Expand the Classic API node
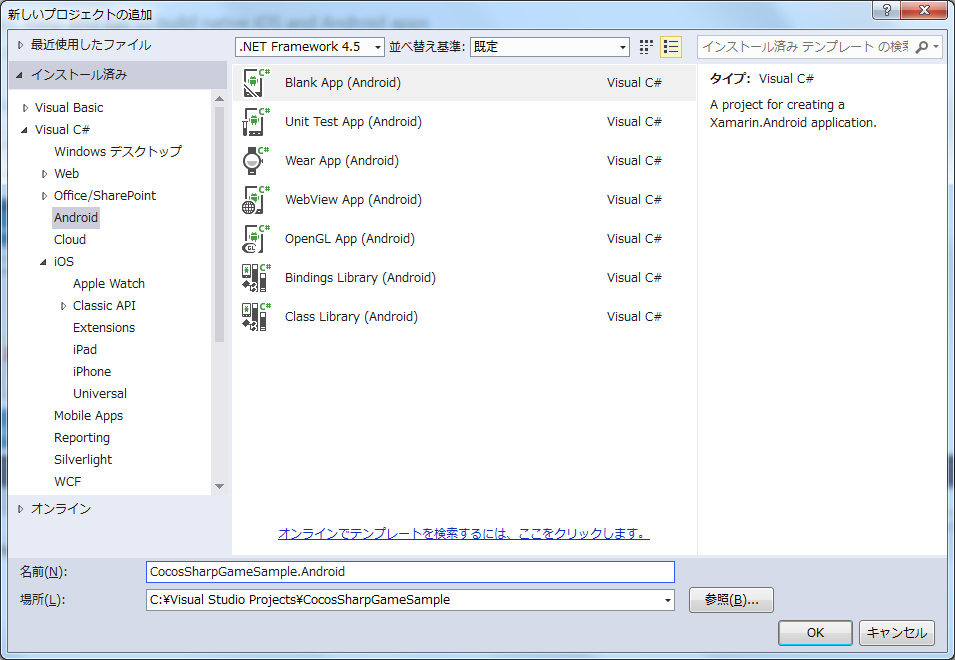 (63, 306)
